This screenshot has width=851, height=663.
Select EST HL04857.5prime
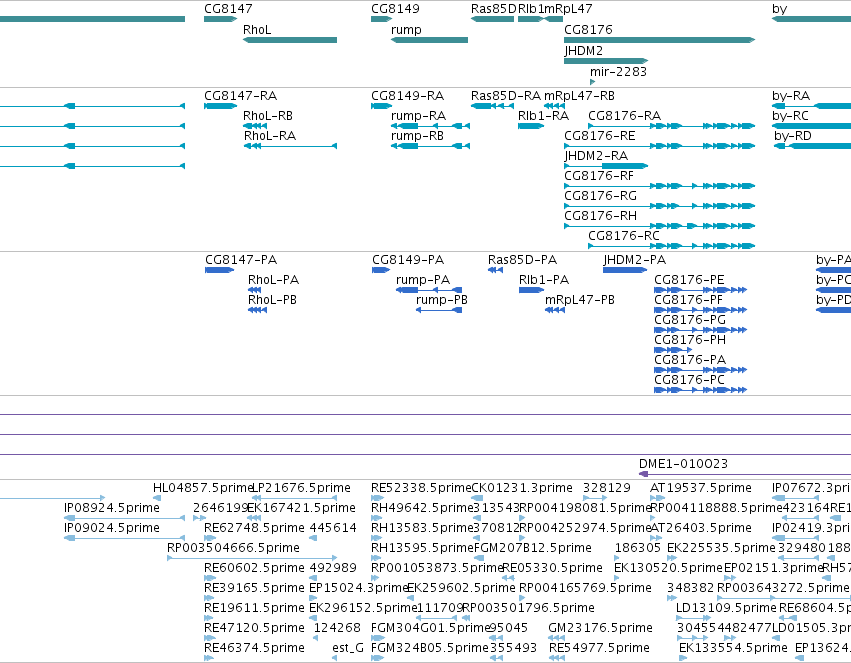pyautogui.click(x=157, y=498)
